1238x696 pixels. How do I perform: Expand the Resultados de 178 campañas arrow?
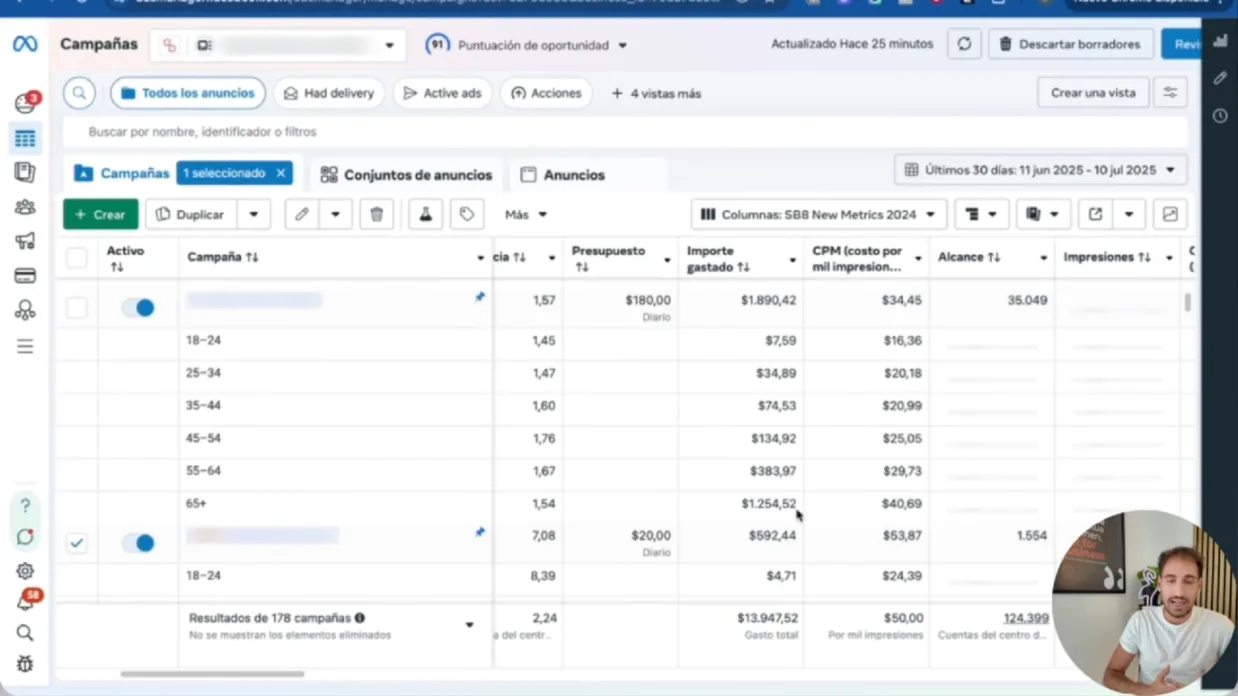pos(469,625)
